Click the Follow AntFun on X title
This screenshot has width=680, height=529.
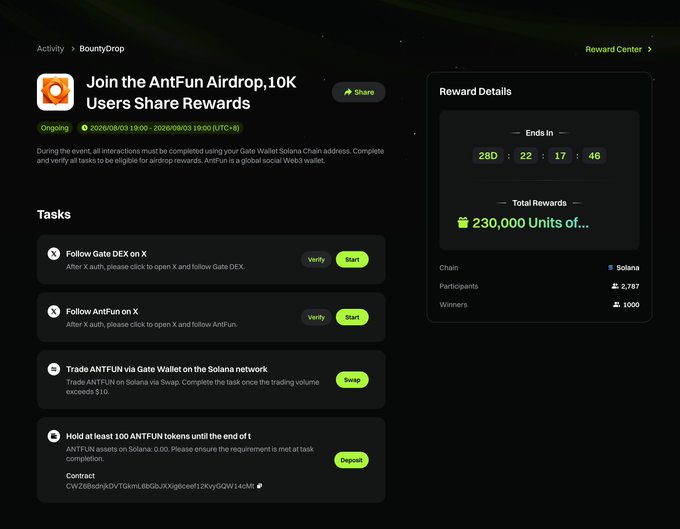click(102, 311)
